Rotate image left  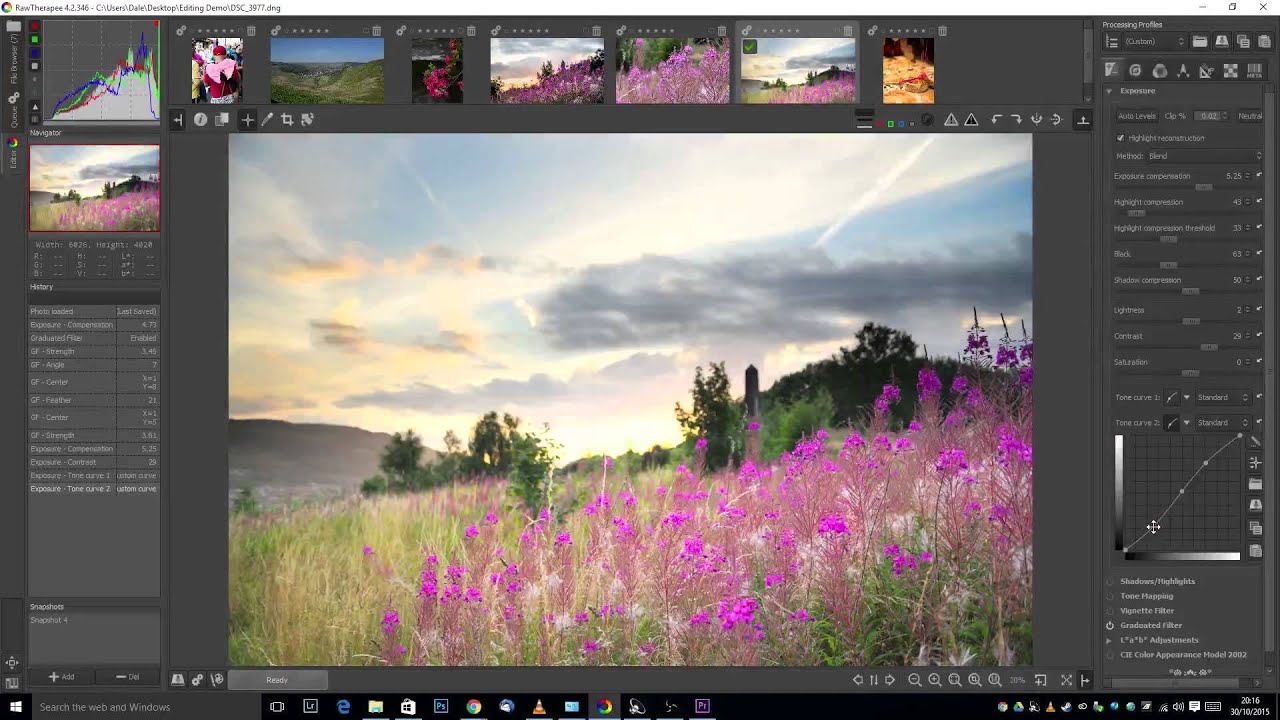[996, 119]
